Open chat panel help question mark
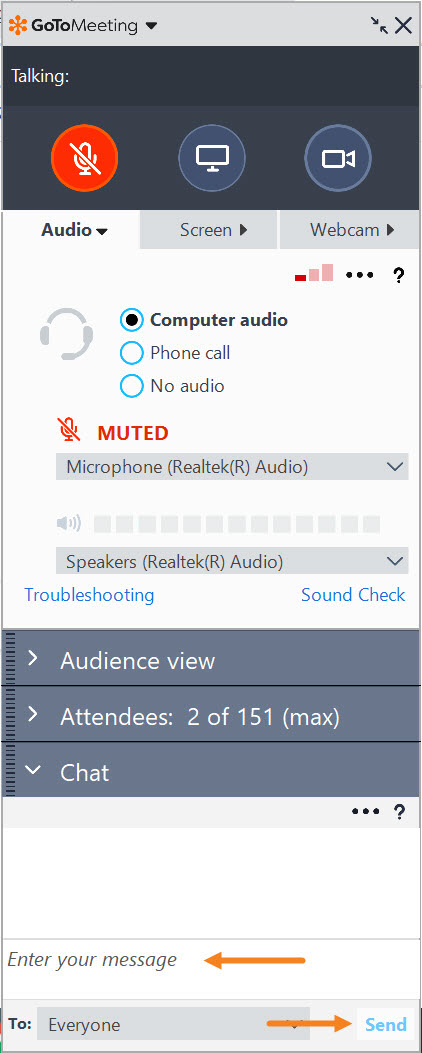Viewport: 422px width, 1053px height. coord(399,812)
